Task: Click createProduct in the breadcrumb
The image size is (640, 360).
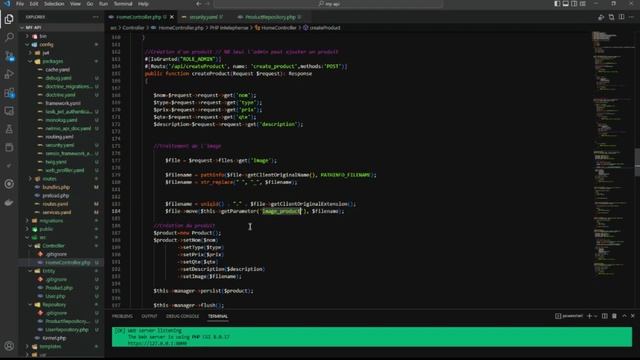Action: [325, 28]
